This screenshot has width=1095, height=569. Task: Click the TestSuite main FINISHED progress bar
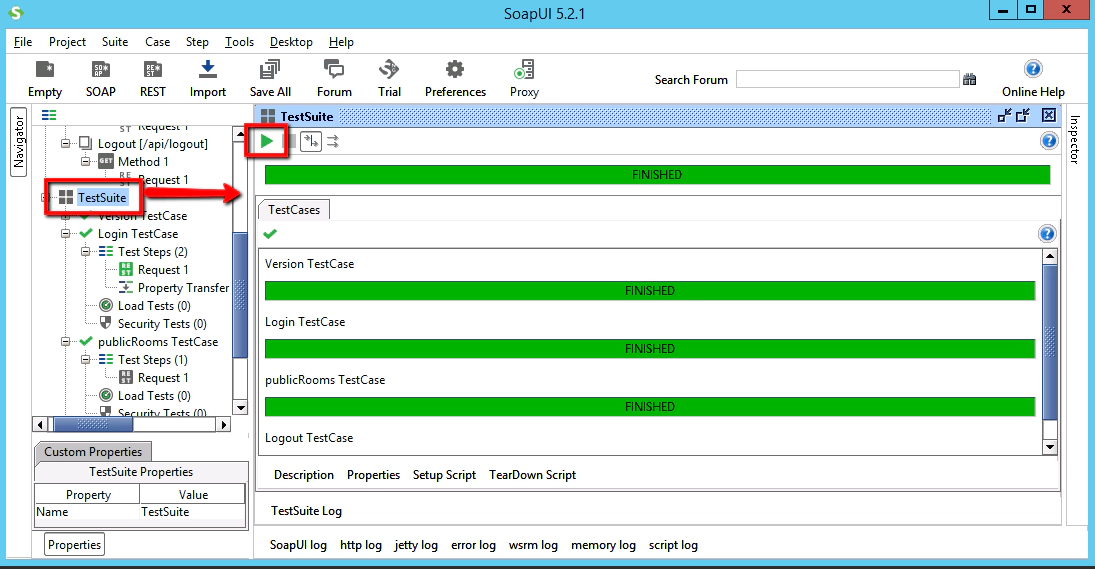click(x=657, y=175)
